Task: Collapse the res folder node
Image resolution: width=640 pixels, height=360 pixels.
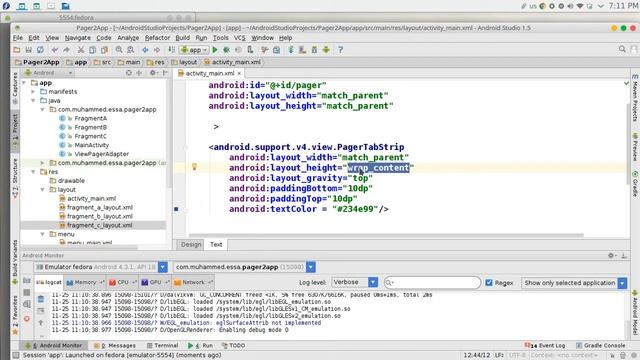Action: click(33, 172)
